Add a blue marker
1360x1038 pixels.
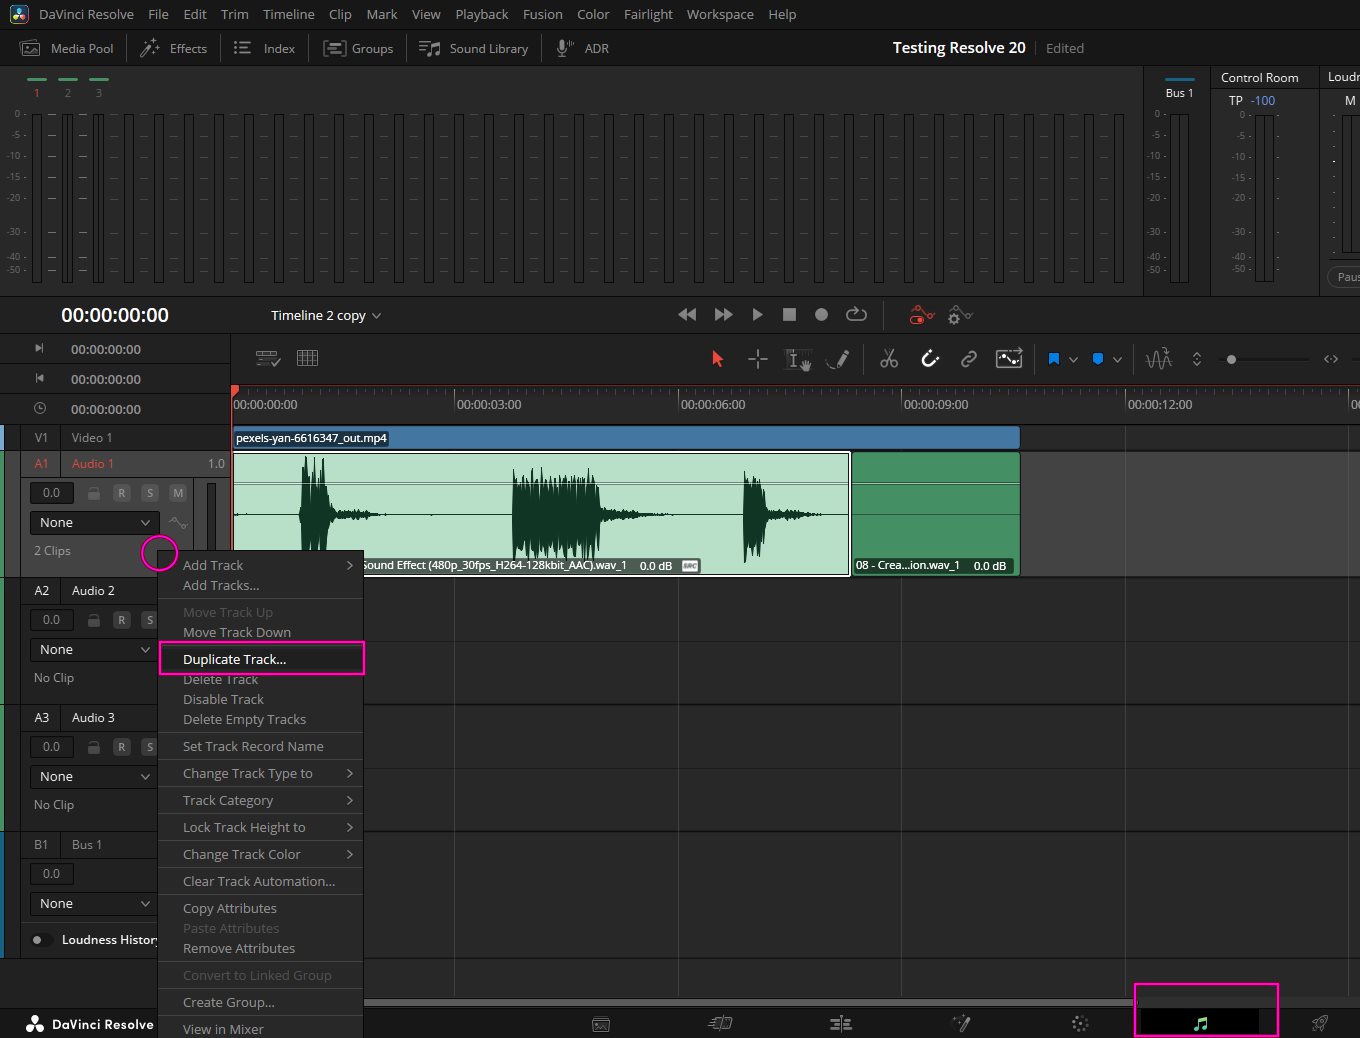tap(1098, 359)
